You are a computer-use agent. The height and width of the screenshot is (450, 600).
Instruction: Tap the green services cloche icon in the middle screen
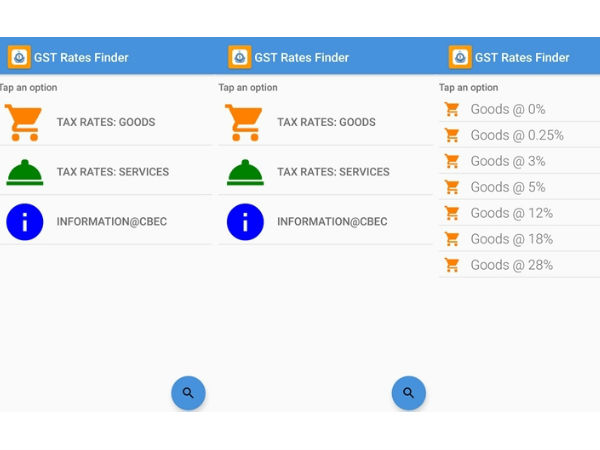245,172
